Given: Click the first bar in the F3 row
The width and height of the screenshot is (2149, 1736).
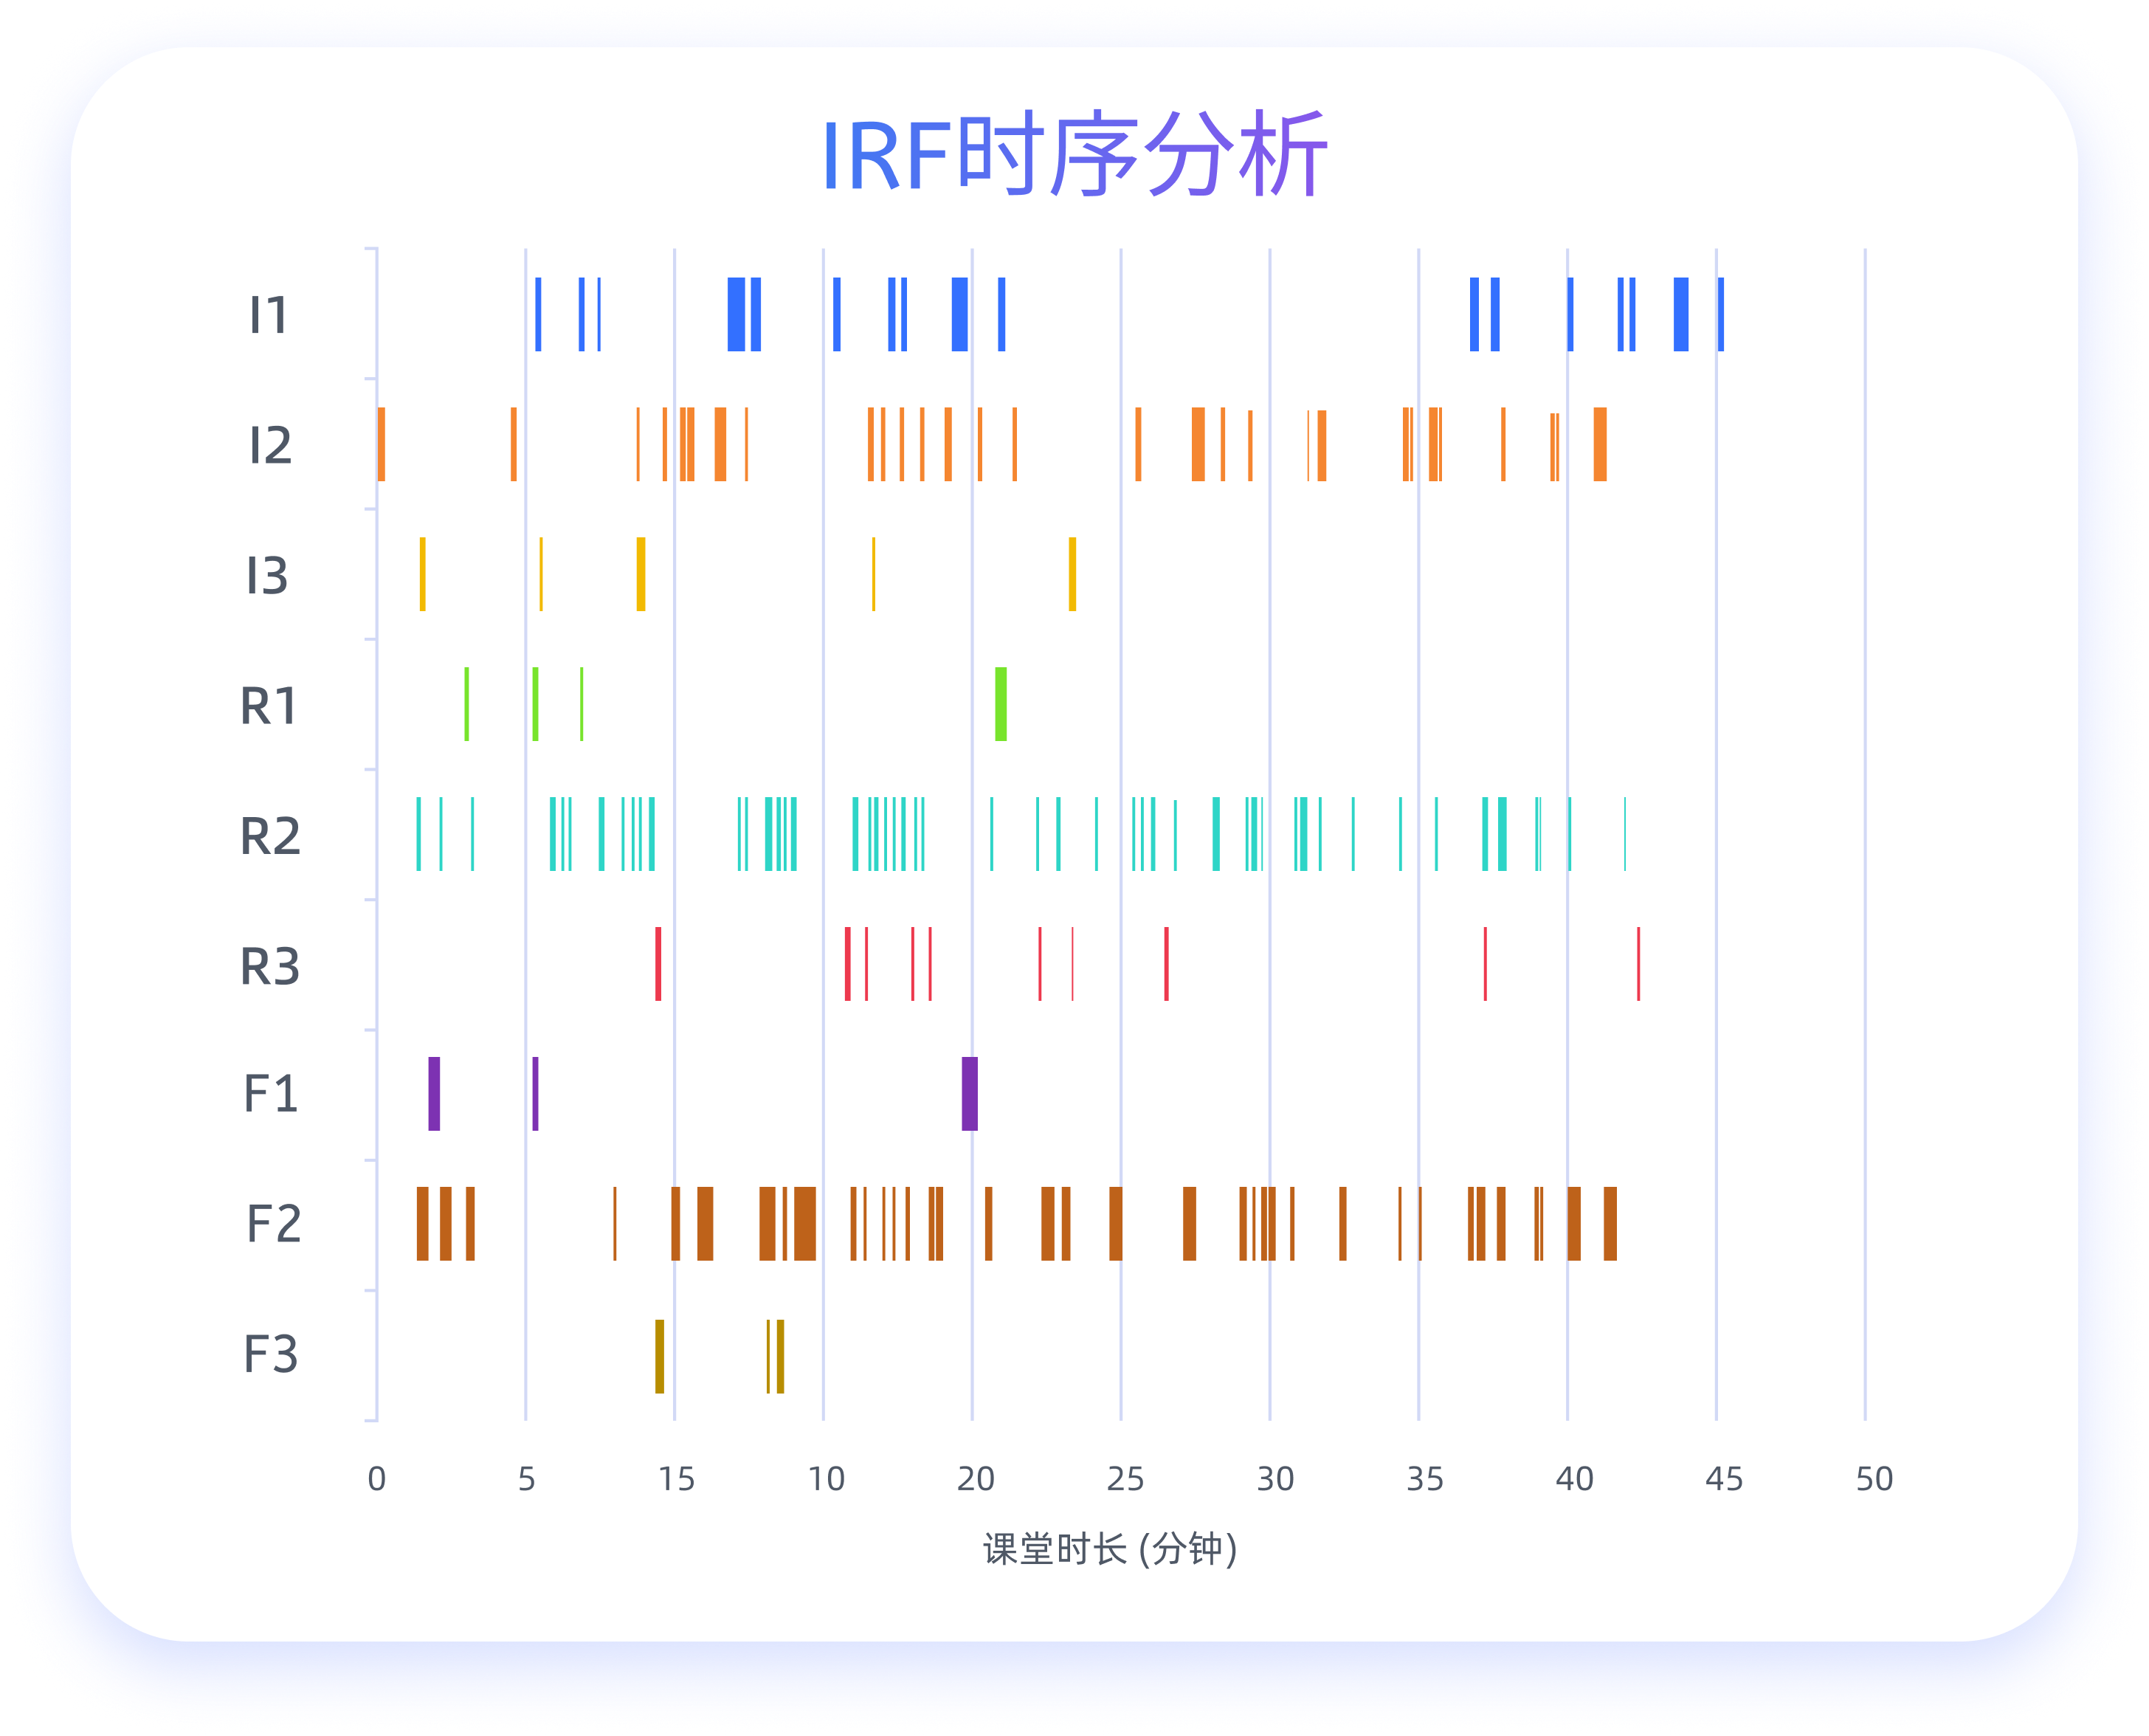Looking at the screenshot, I should (659, 1356).
